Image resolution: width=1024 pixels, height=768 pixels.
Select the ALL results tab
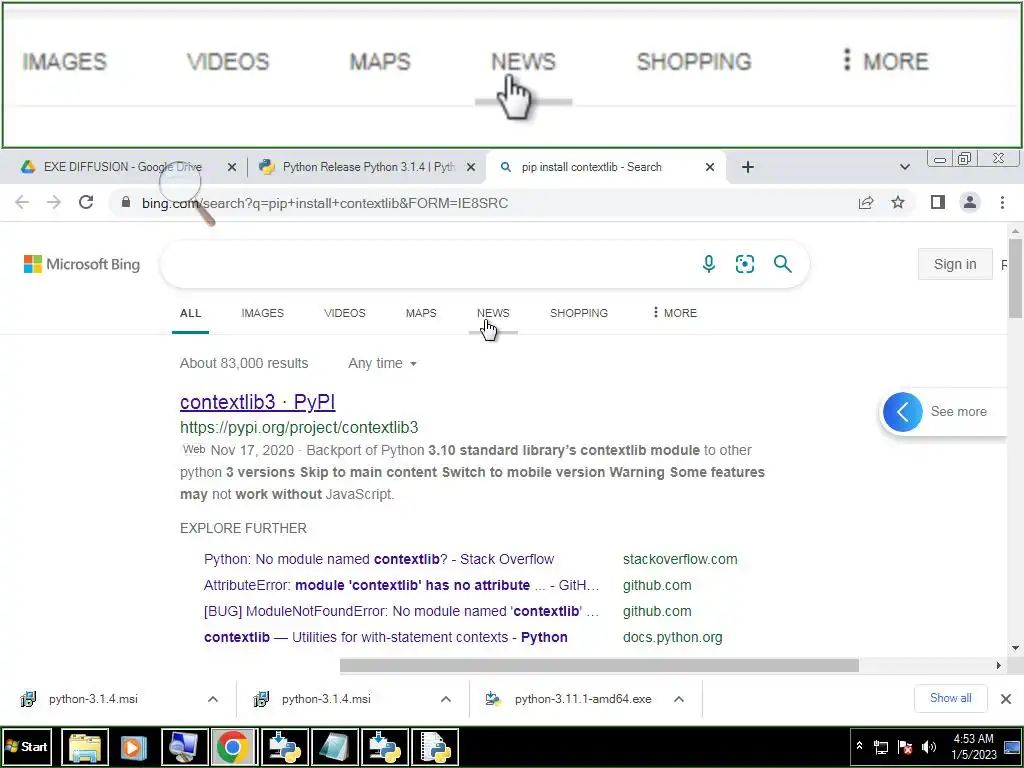click(x=190, y=313)
